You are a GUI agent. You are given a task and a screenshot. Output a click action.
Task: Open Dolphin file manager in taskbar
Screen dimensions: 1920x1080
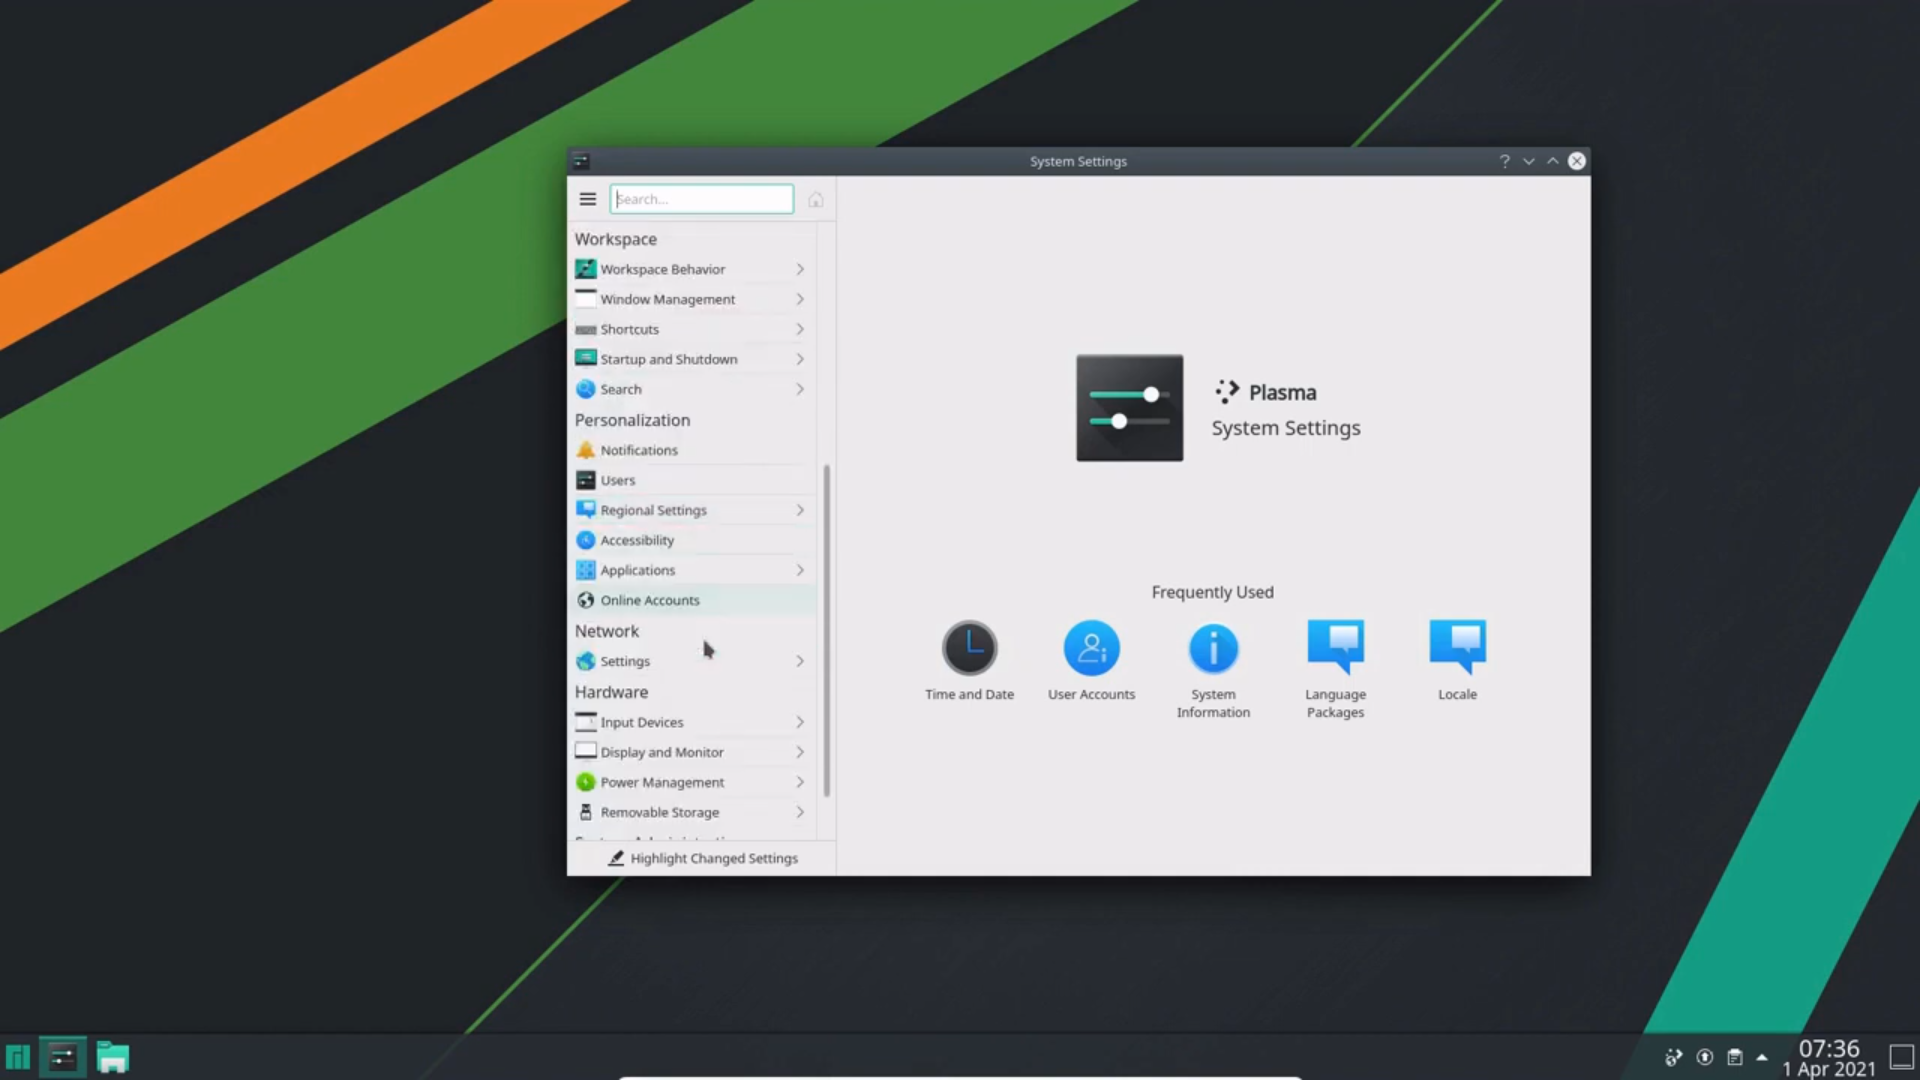point(113,1057)
